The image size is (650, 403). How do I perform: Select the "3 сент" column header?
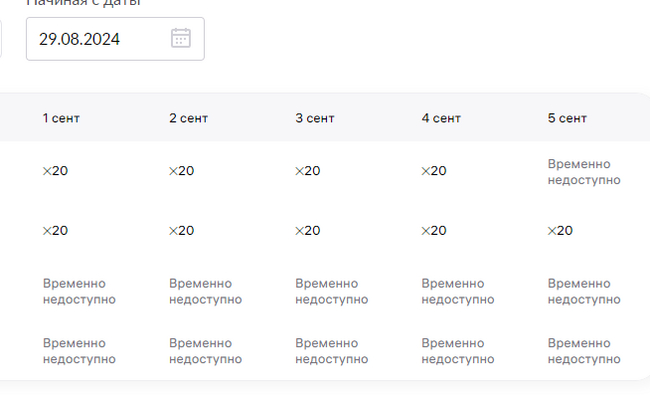click(x=314, y=118)
